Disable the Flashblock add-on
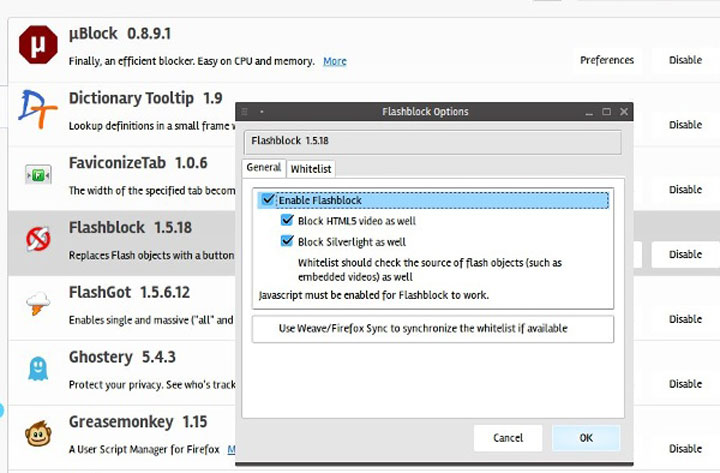The height and width of the screenshot is (473, 720). pos(685,254)
